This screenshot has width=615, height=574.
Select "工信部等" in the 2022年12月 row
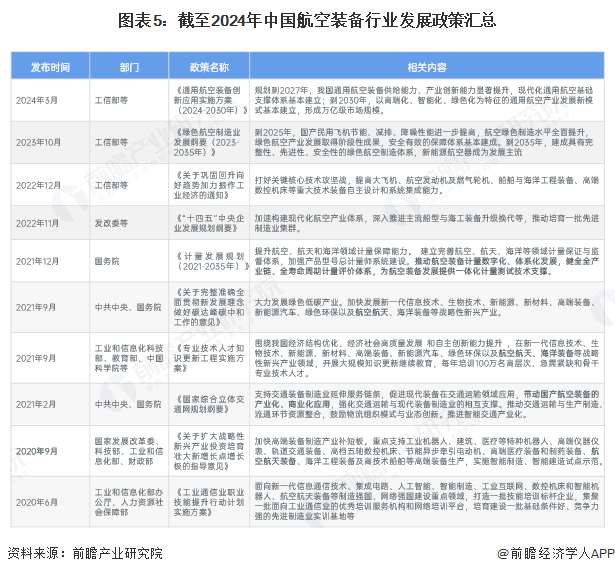[x=111, y=185]
